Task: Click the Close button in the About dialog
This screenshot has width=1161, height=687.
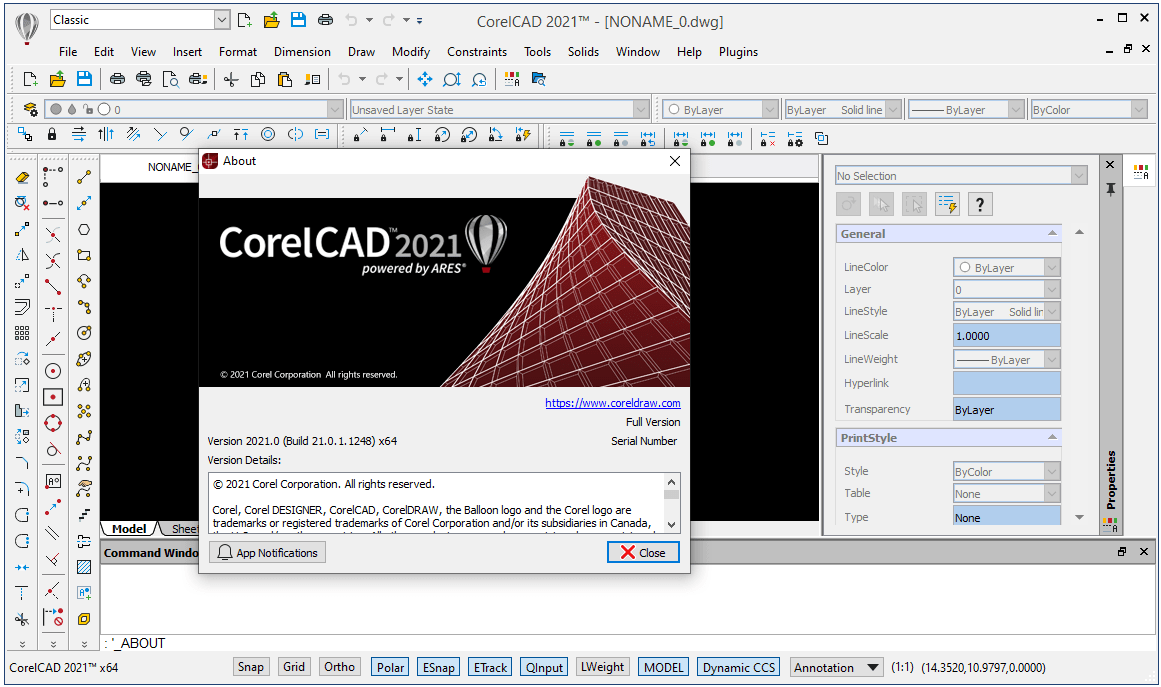Action: point(643,552)
